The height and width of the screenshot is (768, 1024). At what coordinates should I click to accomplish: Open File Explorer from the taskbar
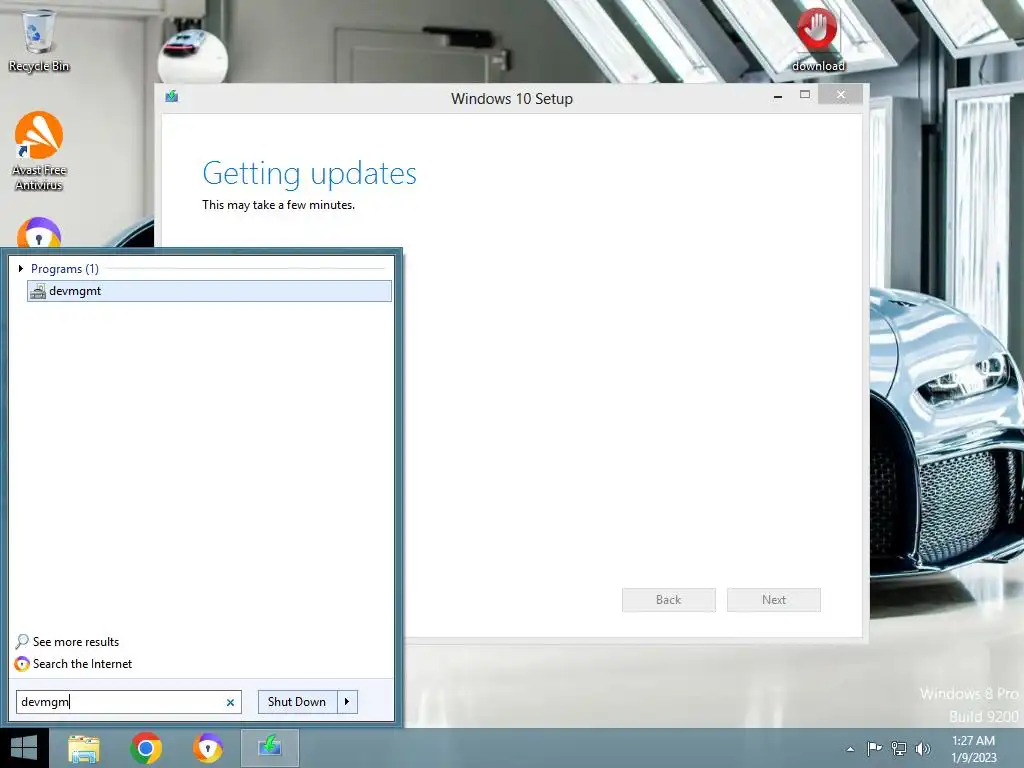click(84, 748)
